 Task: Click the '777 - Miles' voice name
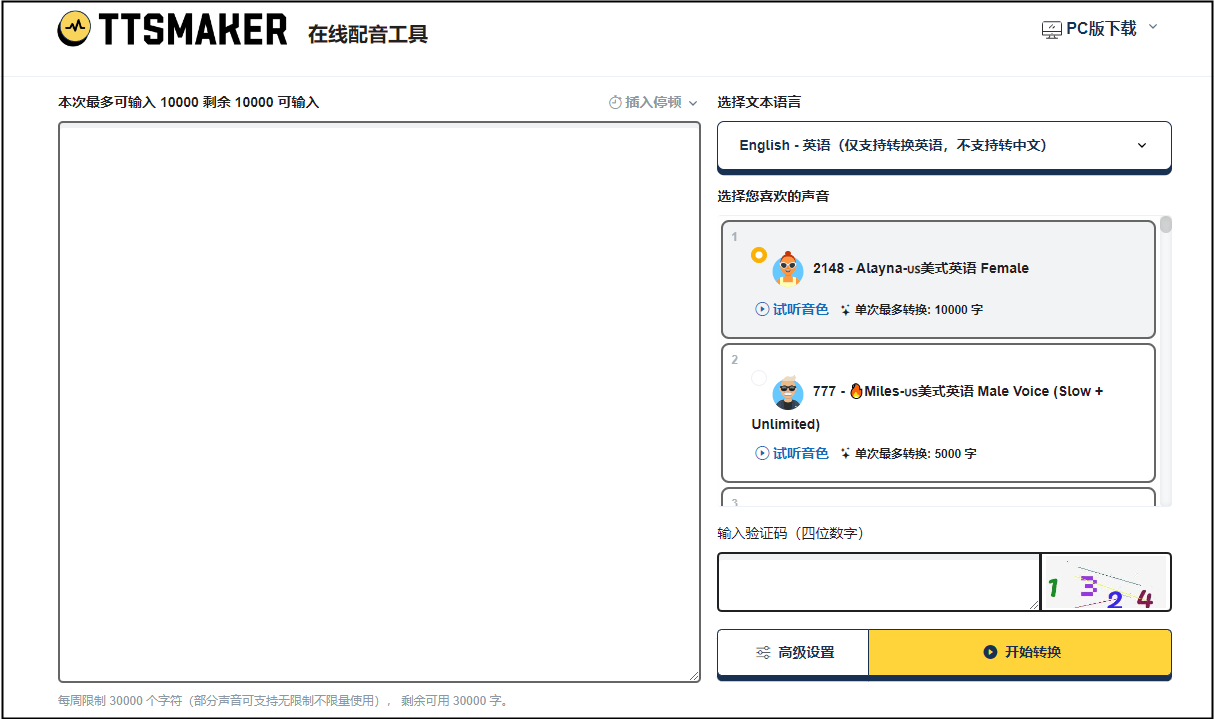928,407
